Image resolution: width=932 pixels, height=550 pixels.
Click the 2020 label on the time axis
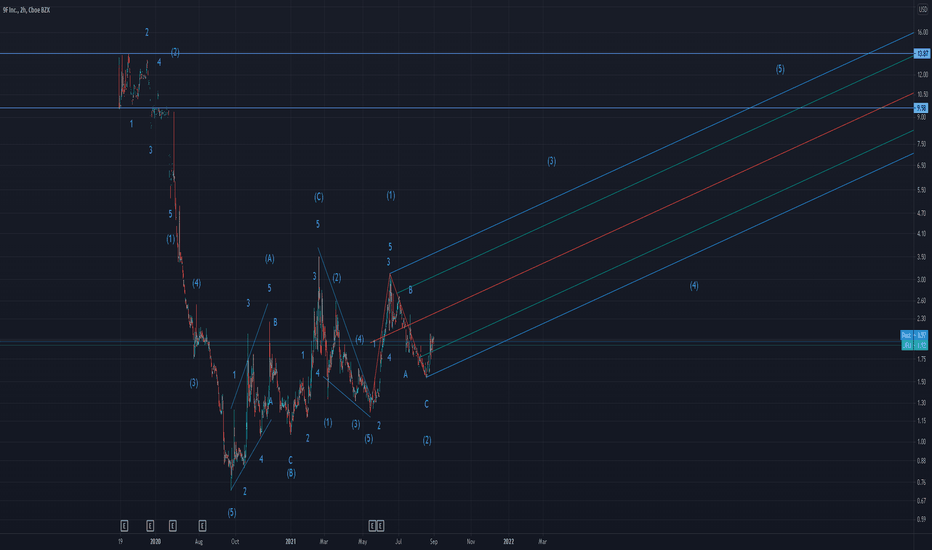click(155, 541)
